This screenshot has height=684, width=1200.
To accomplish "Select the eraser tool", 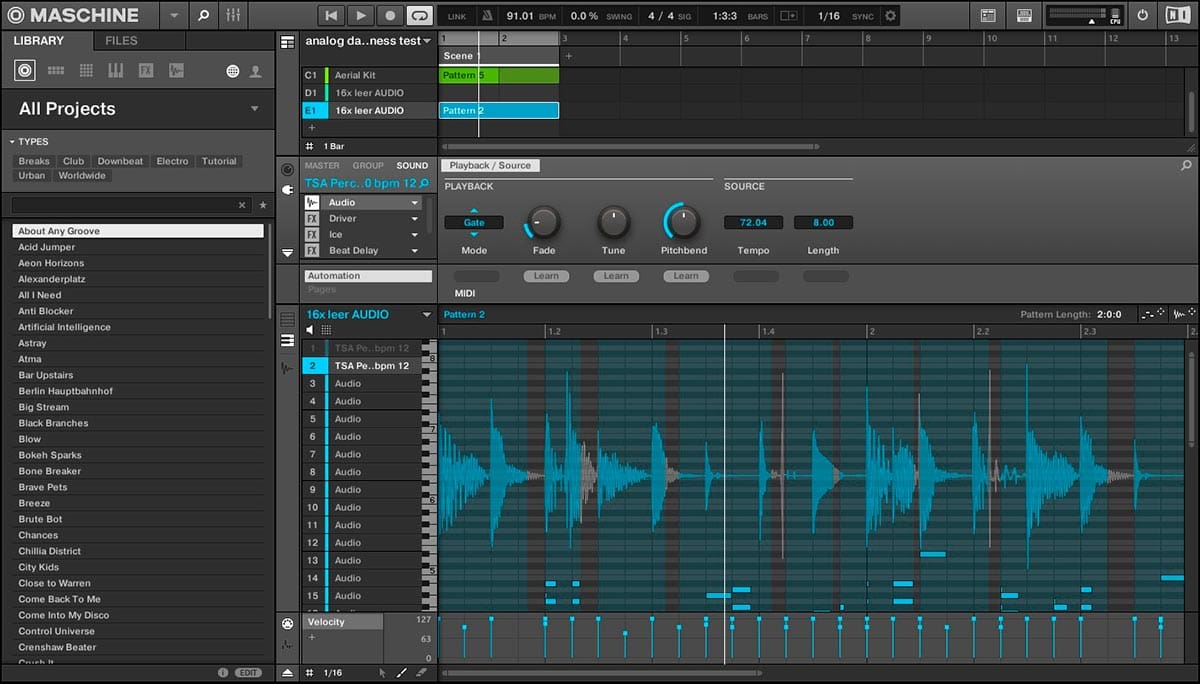I will pos(421,673).
